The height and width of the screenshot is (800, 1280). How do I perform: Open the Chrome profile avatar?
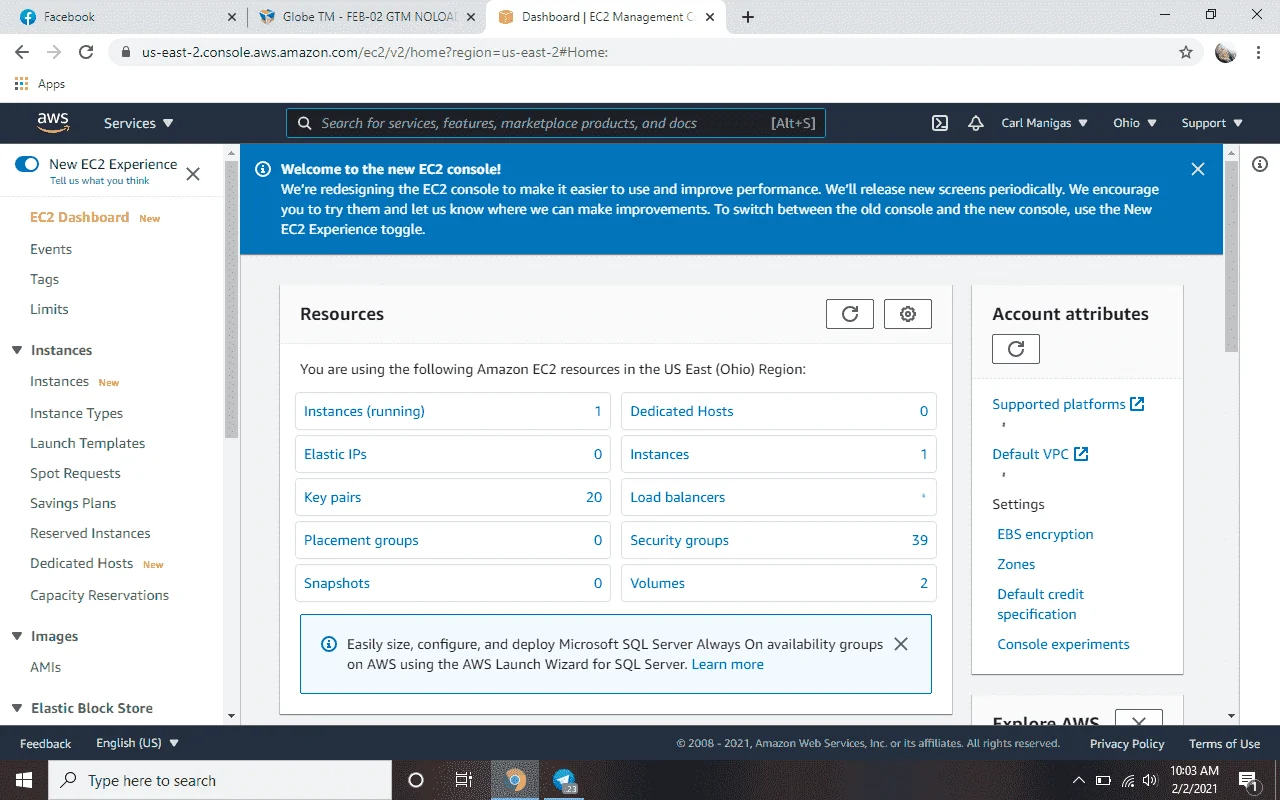click(1226, 52)
